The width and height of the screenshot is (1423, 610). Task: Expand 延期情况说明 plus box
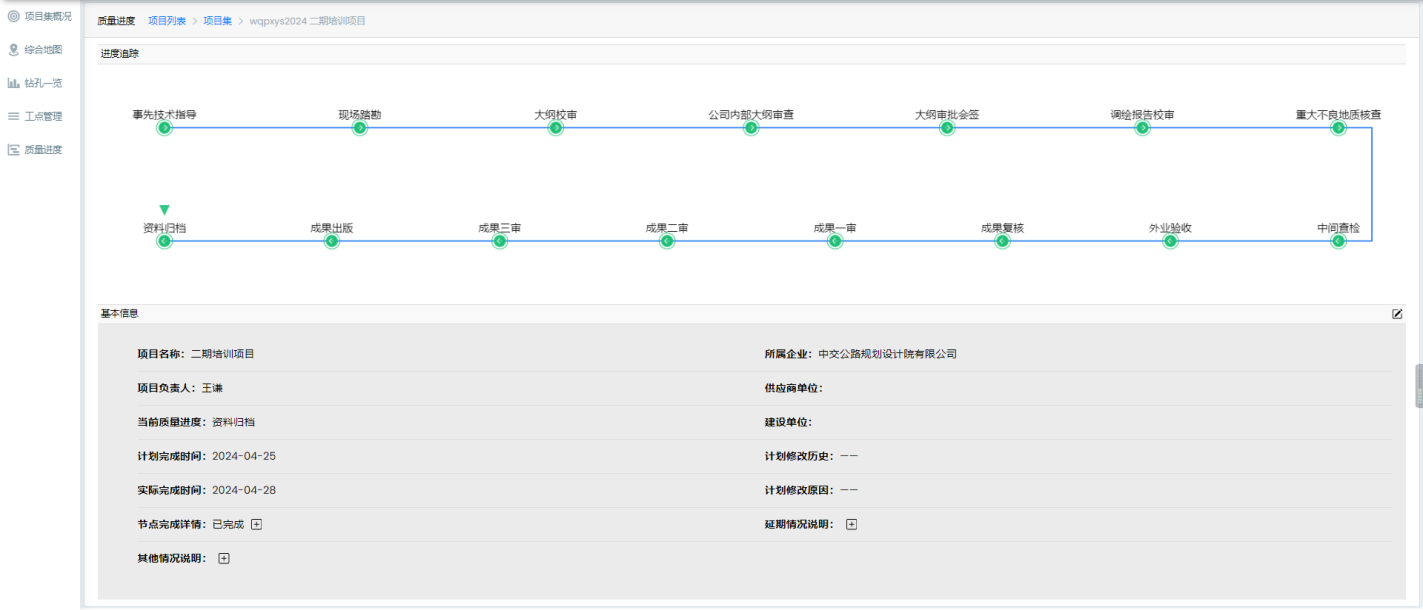851,524
